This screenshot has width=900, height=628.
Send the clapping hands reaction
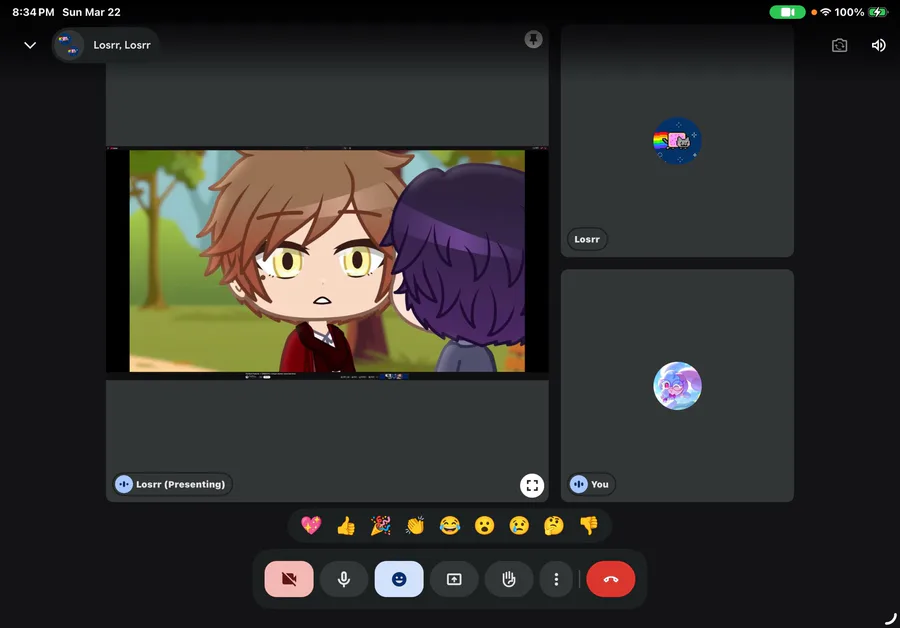pyautogui.click(x=415, y=525)
